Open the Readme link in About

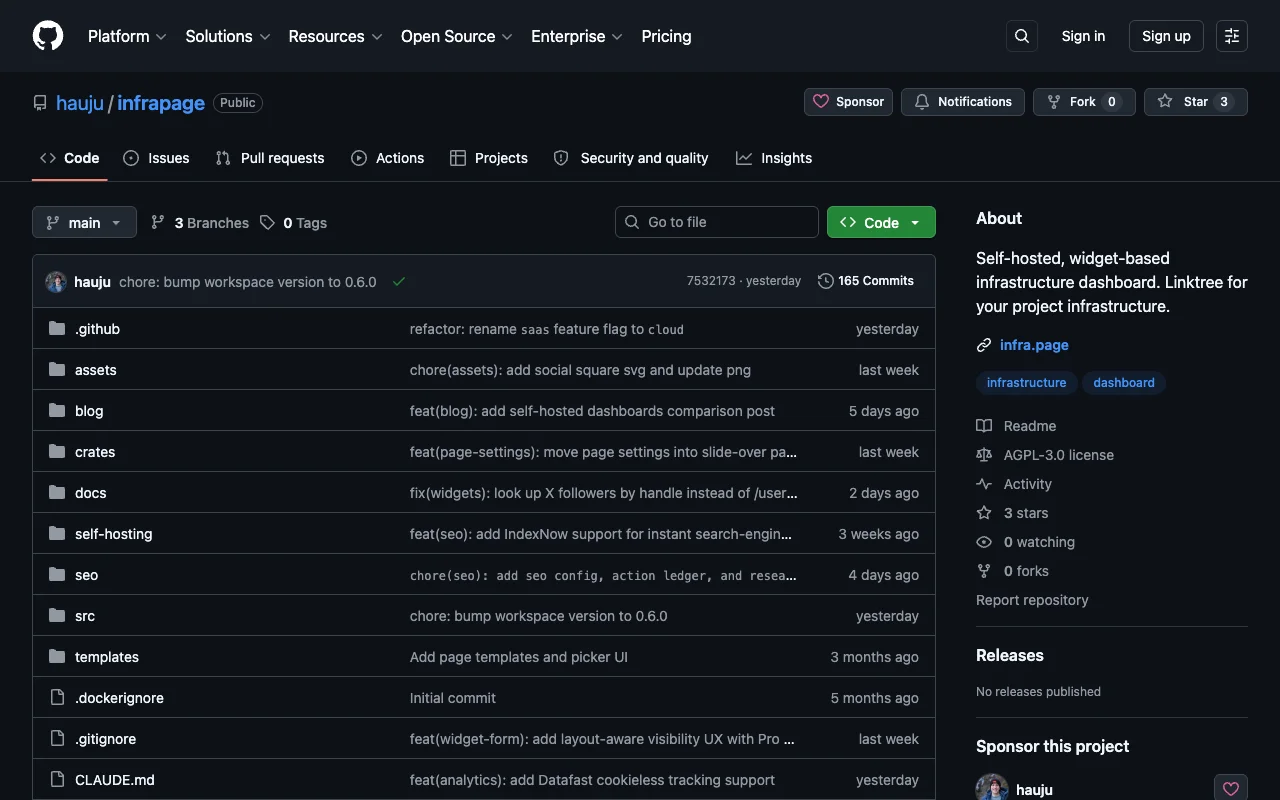click(x=1016, y=426)
